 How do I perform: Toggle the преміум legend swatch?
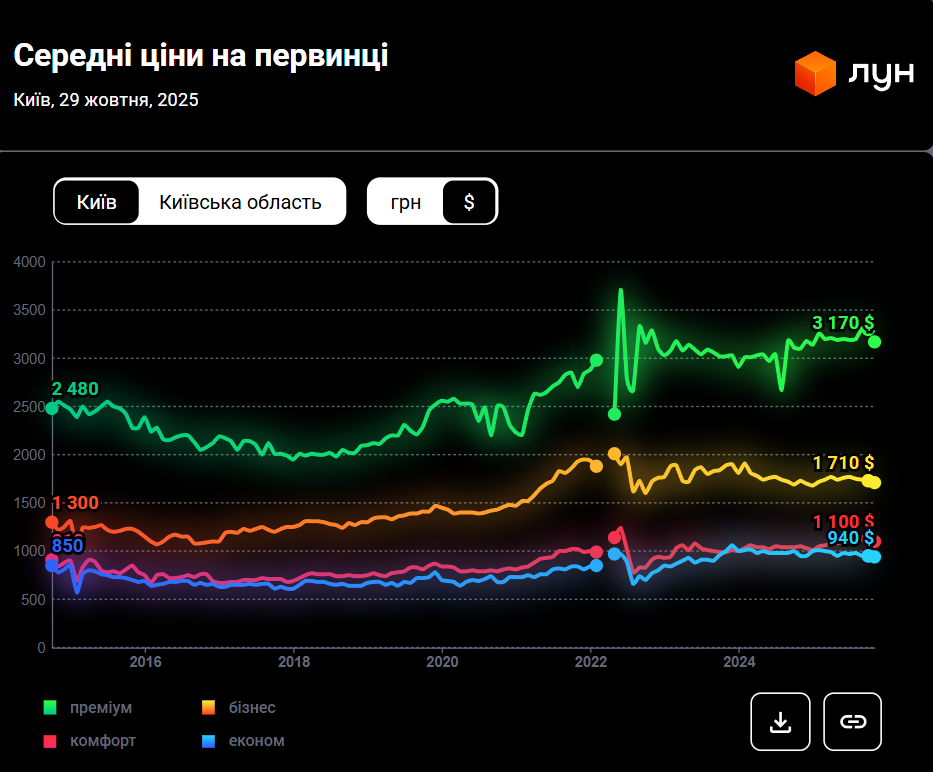(51, 708)
